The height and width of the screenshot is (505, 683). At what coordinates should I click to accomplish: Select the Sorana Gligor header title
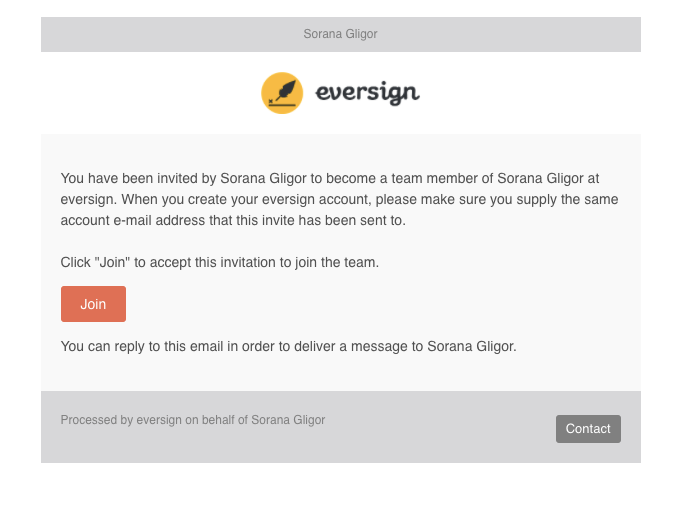340,34
